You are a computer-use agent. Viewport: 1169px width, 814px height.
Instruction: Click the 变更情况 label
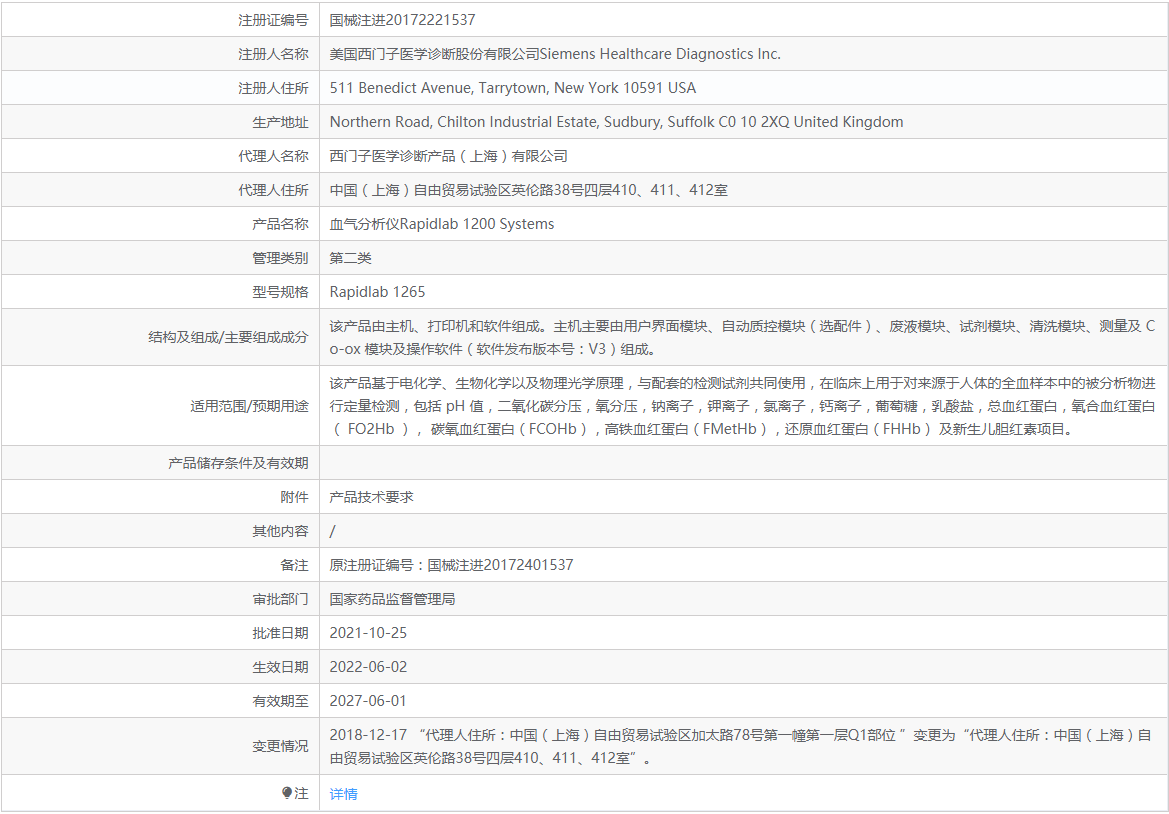click(280, 746)
